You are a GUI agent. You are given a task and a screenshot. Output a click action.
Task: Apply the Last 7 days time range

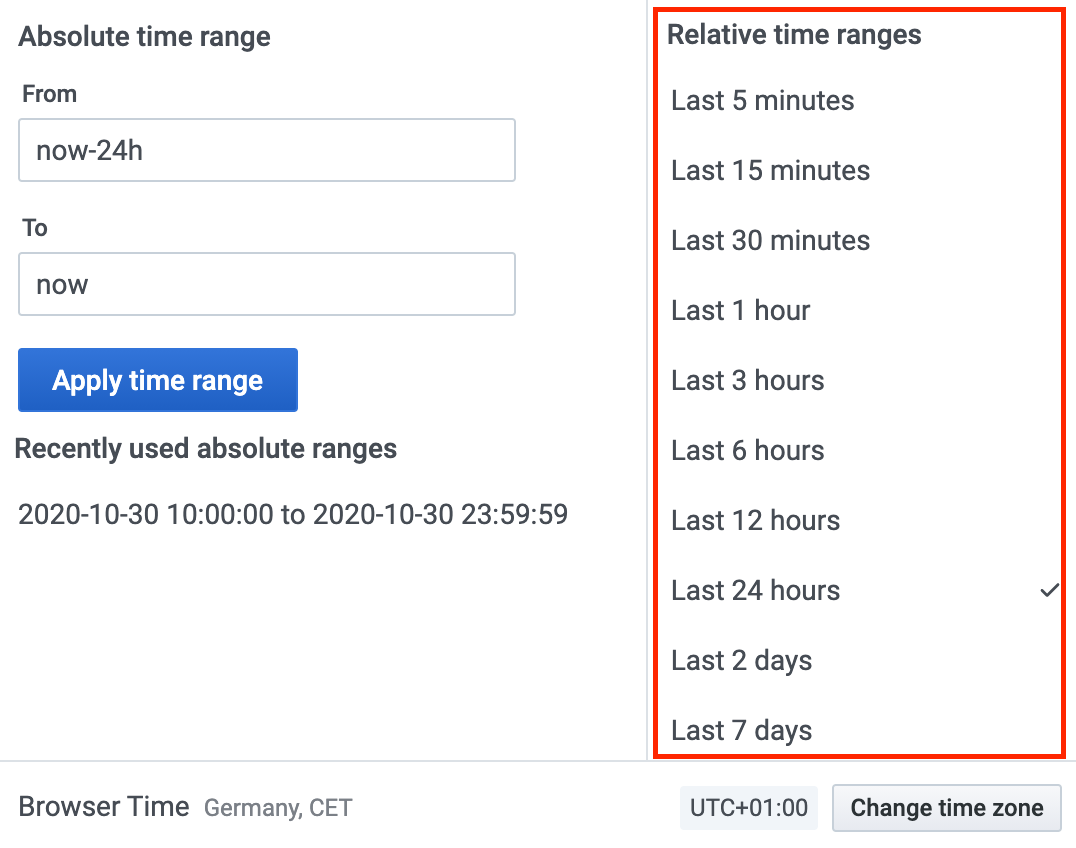click(x=741, y=730)
